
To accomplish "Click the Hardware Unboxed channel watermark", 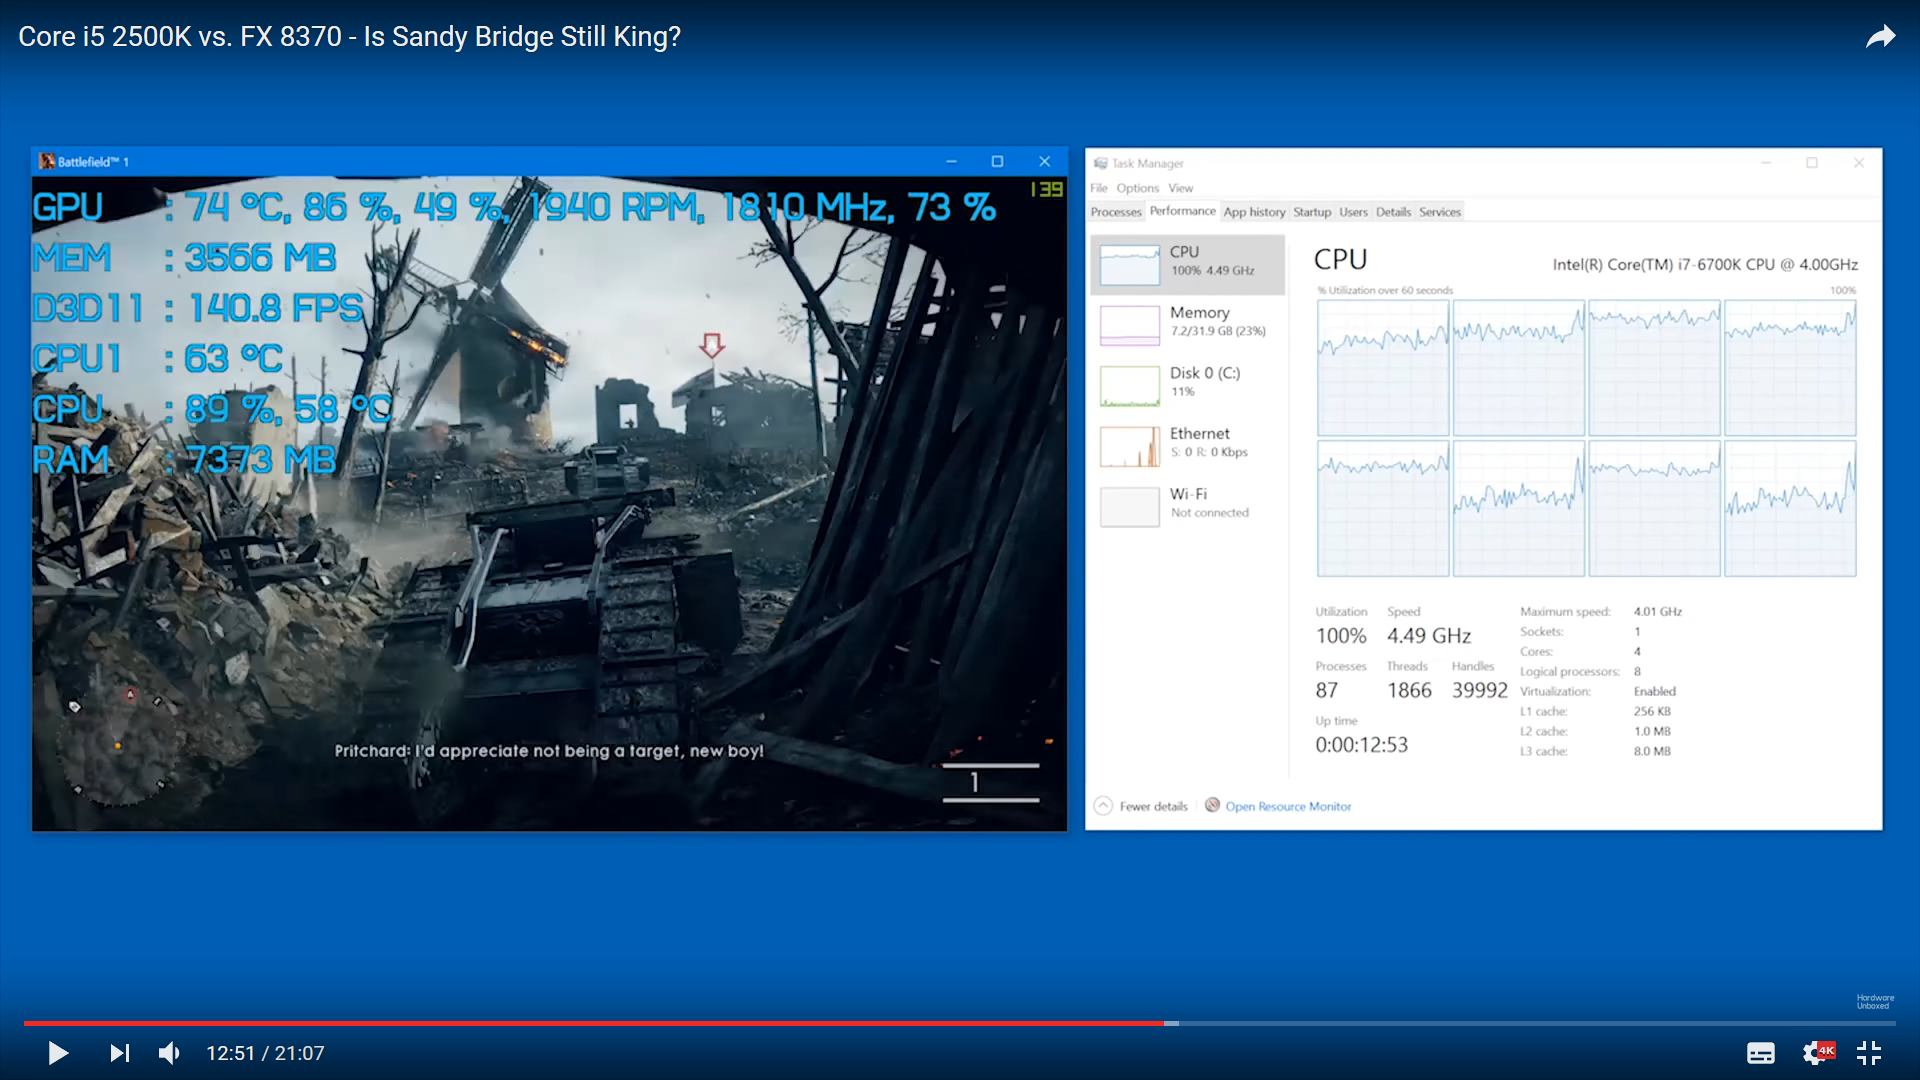I will pyautogui.click(x=1875, y=1002).
